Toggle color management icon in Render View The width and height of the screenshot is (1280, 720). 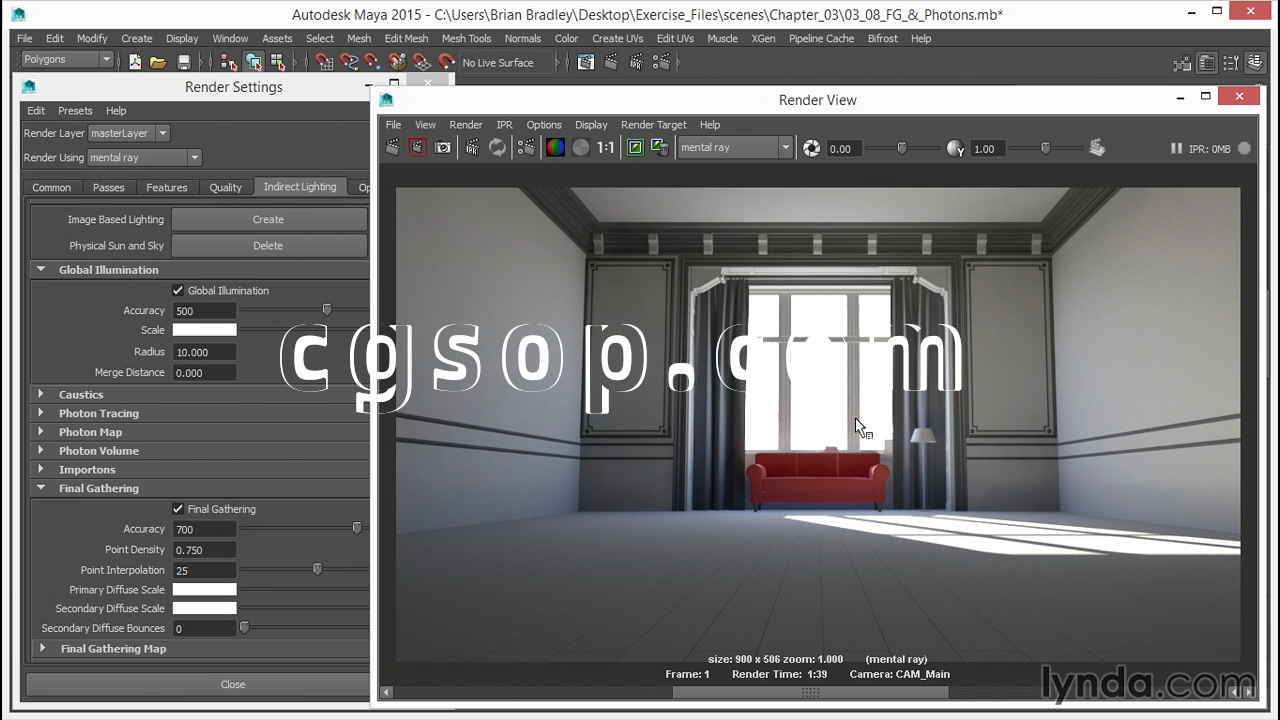[x=1097, y=148]
